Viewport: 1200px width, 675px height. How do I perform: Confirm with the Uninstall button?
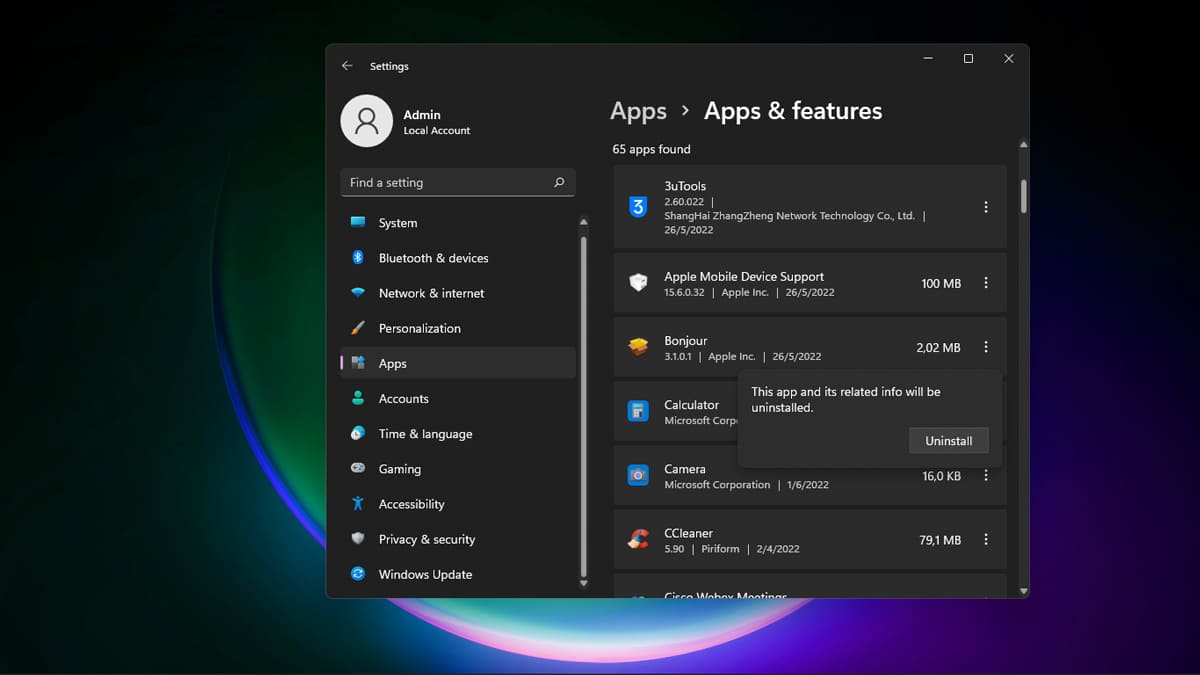click(948, 441)
